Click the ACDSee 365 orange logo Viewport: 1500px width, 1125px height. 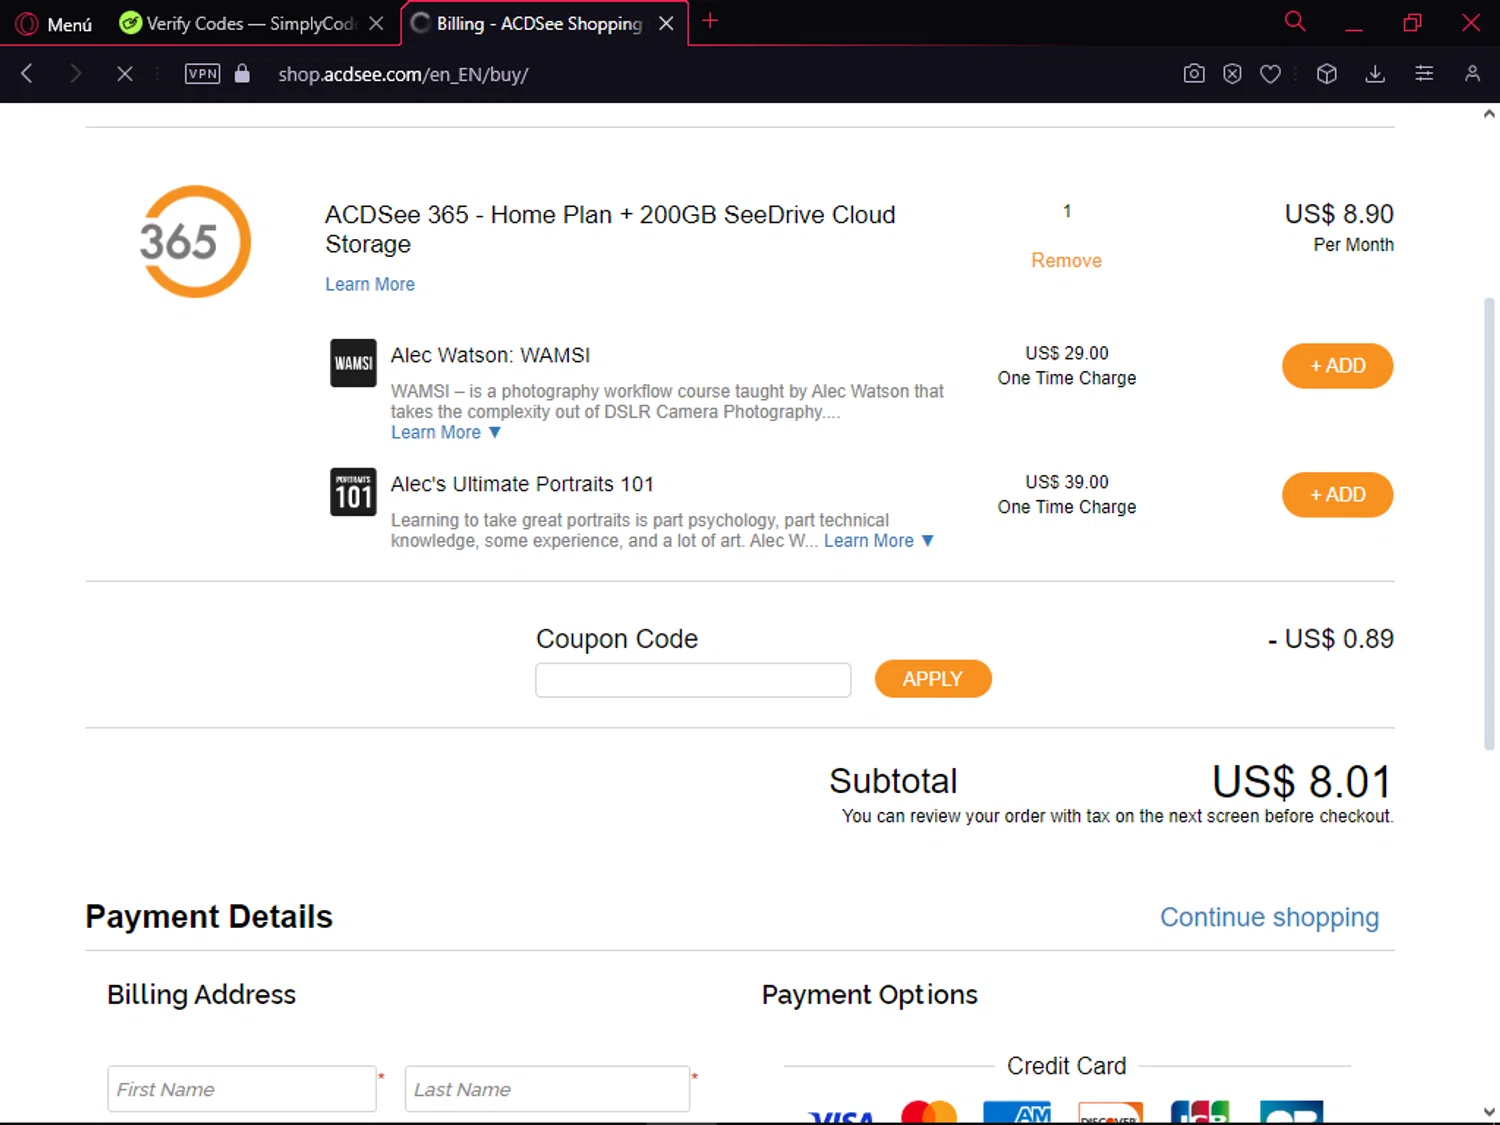[x=194, y=241]
